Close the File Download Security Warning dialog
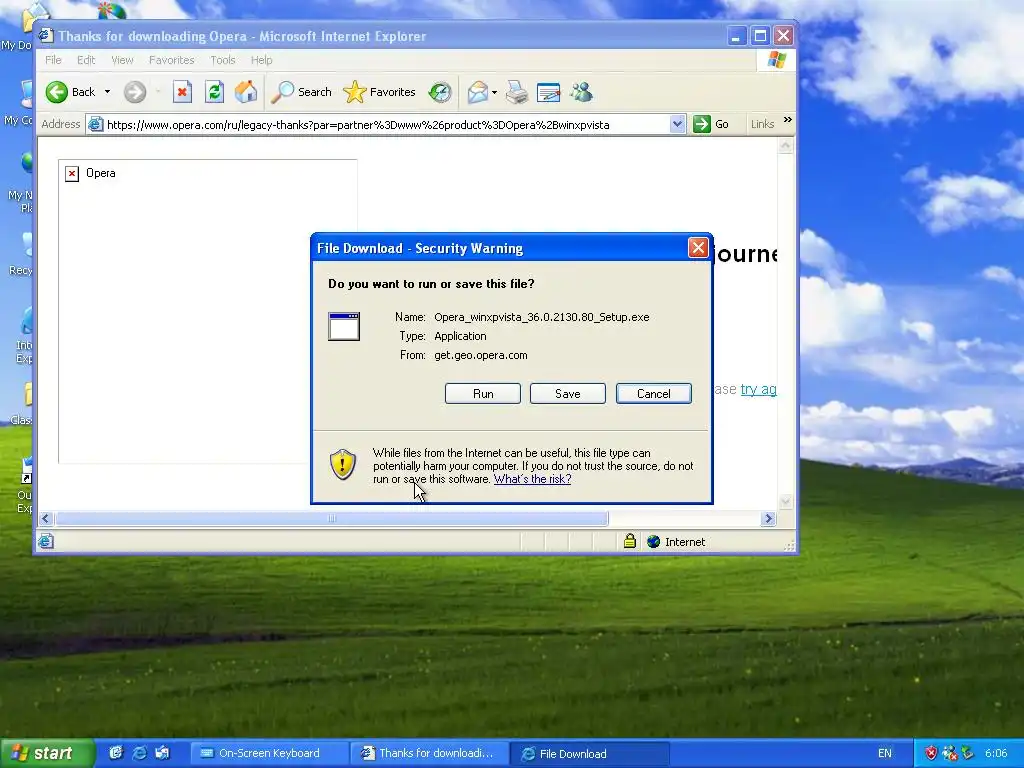The height and width of the screenshot is (768, 1024). coord(698,248)
